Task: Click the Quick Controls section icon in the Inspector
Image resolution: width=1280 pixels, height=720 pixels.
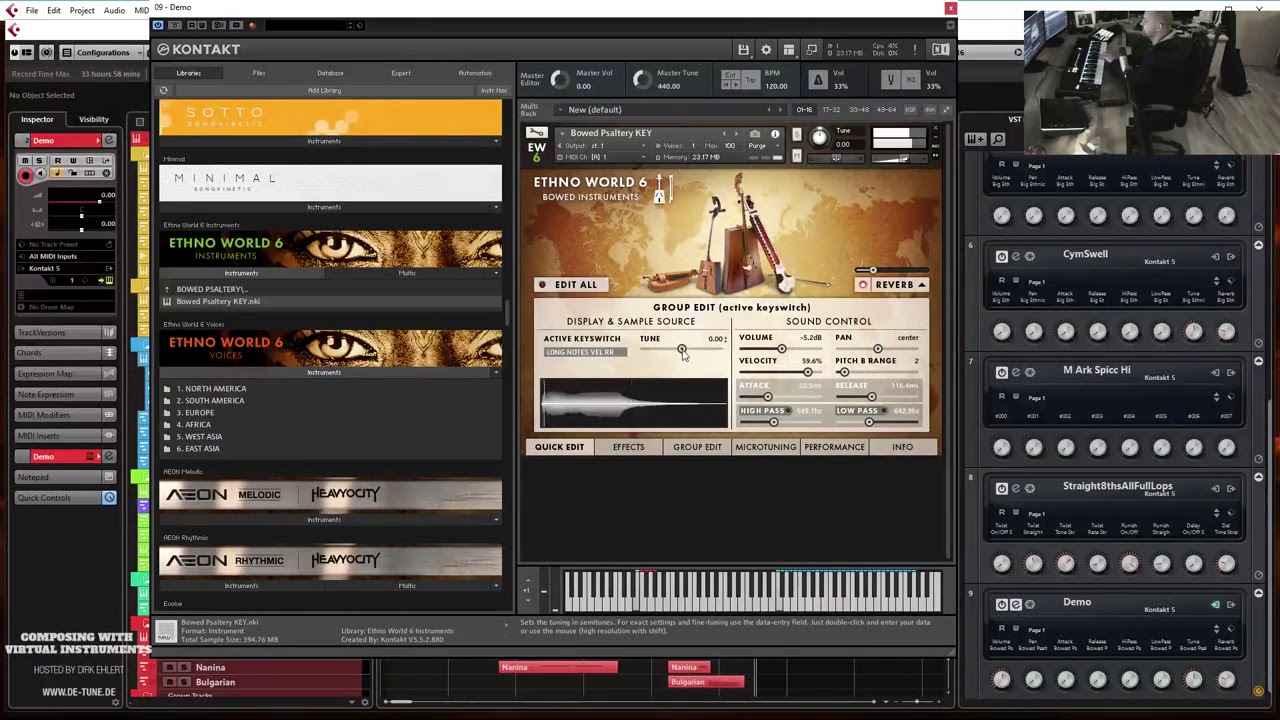Action: point(109,498)
